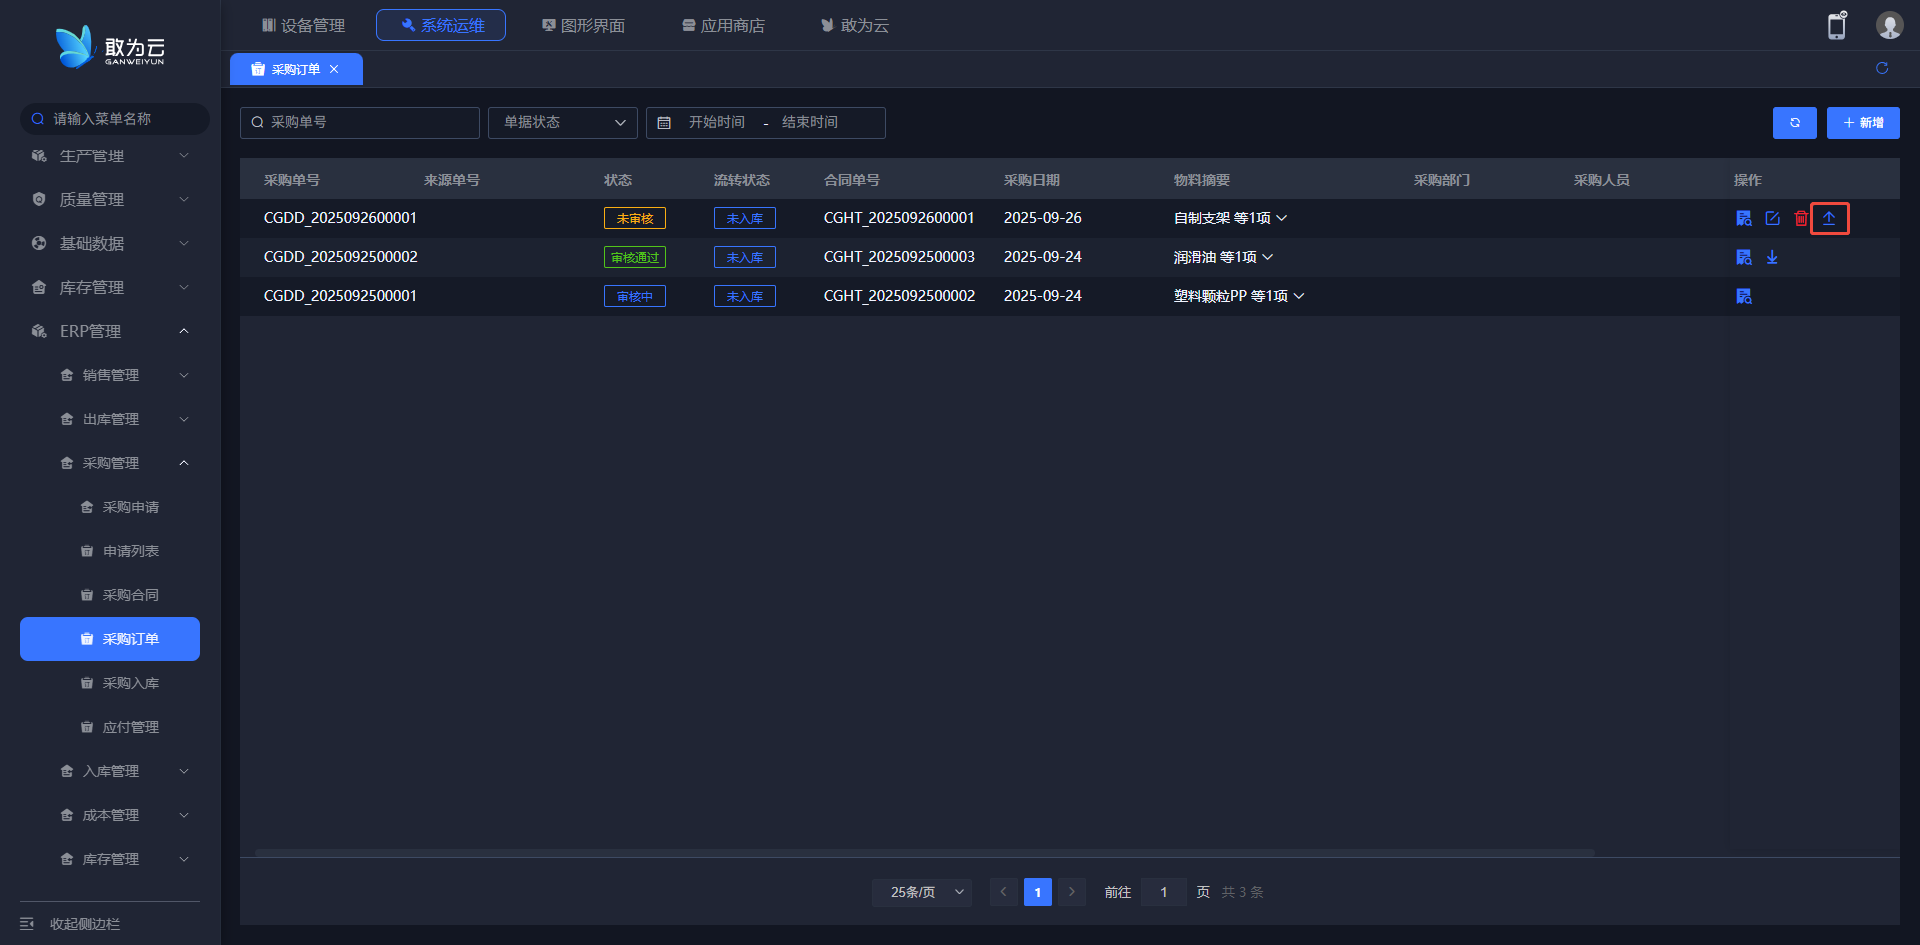Click contract number CGHT_2025092600001
1920x945 pixels.
click(899, 218)
